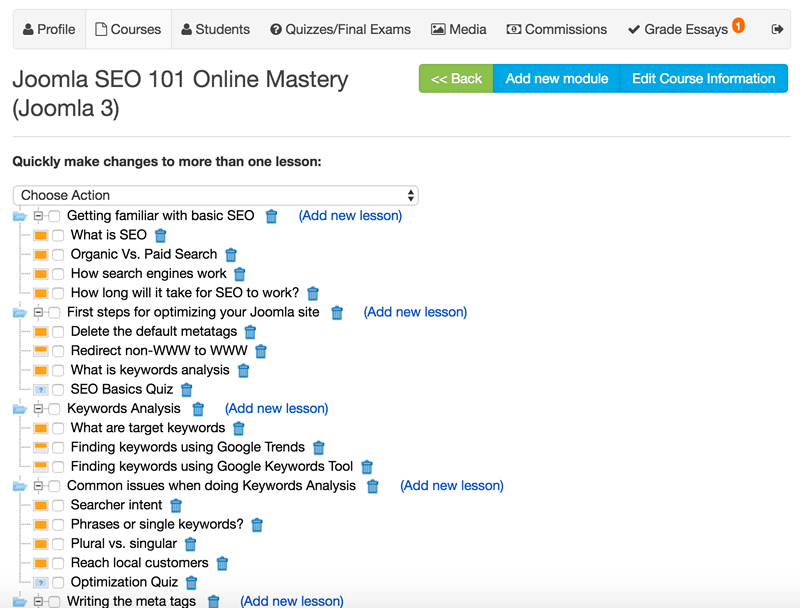Trash the 'First steps for optimizing your Joomla site' module
This screenshot has width=800, height=608.
tap(337, 313)
